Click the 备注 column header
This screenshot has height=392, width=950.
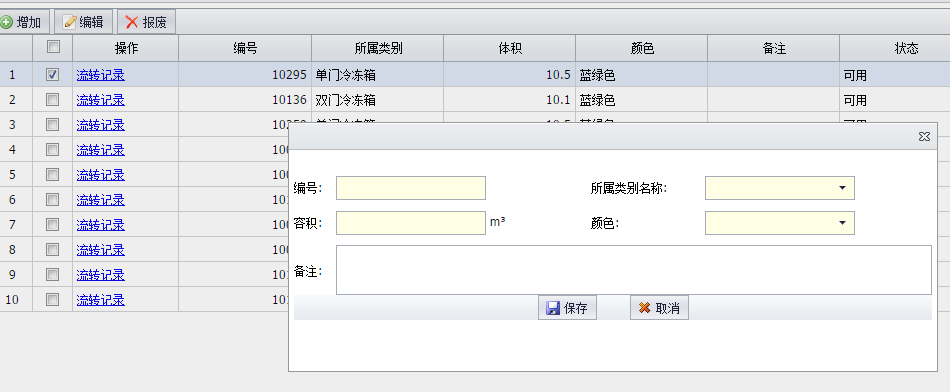point(774,48)
